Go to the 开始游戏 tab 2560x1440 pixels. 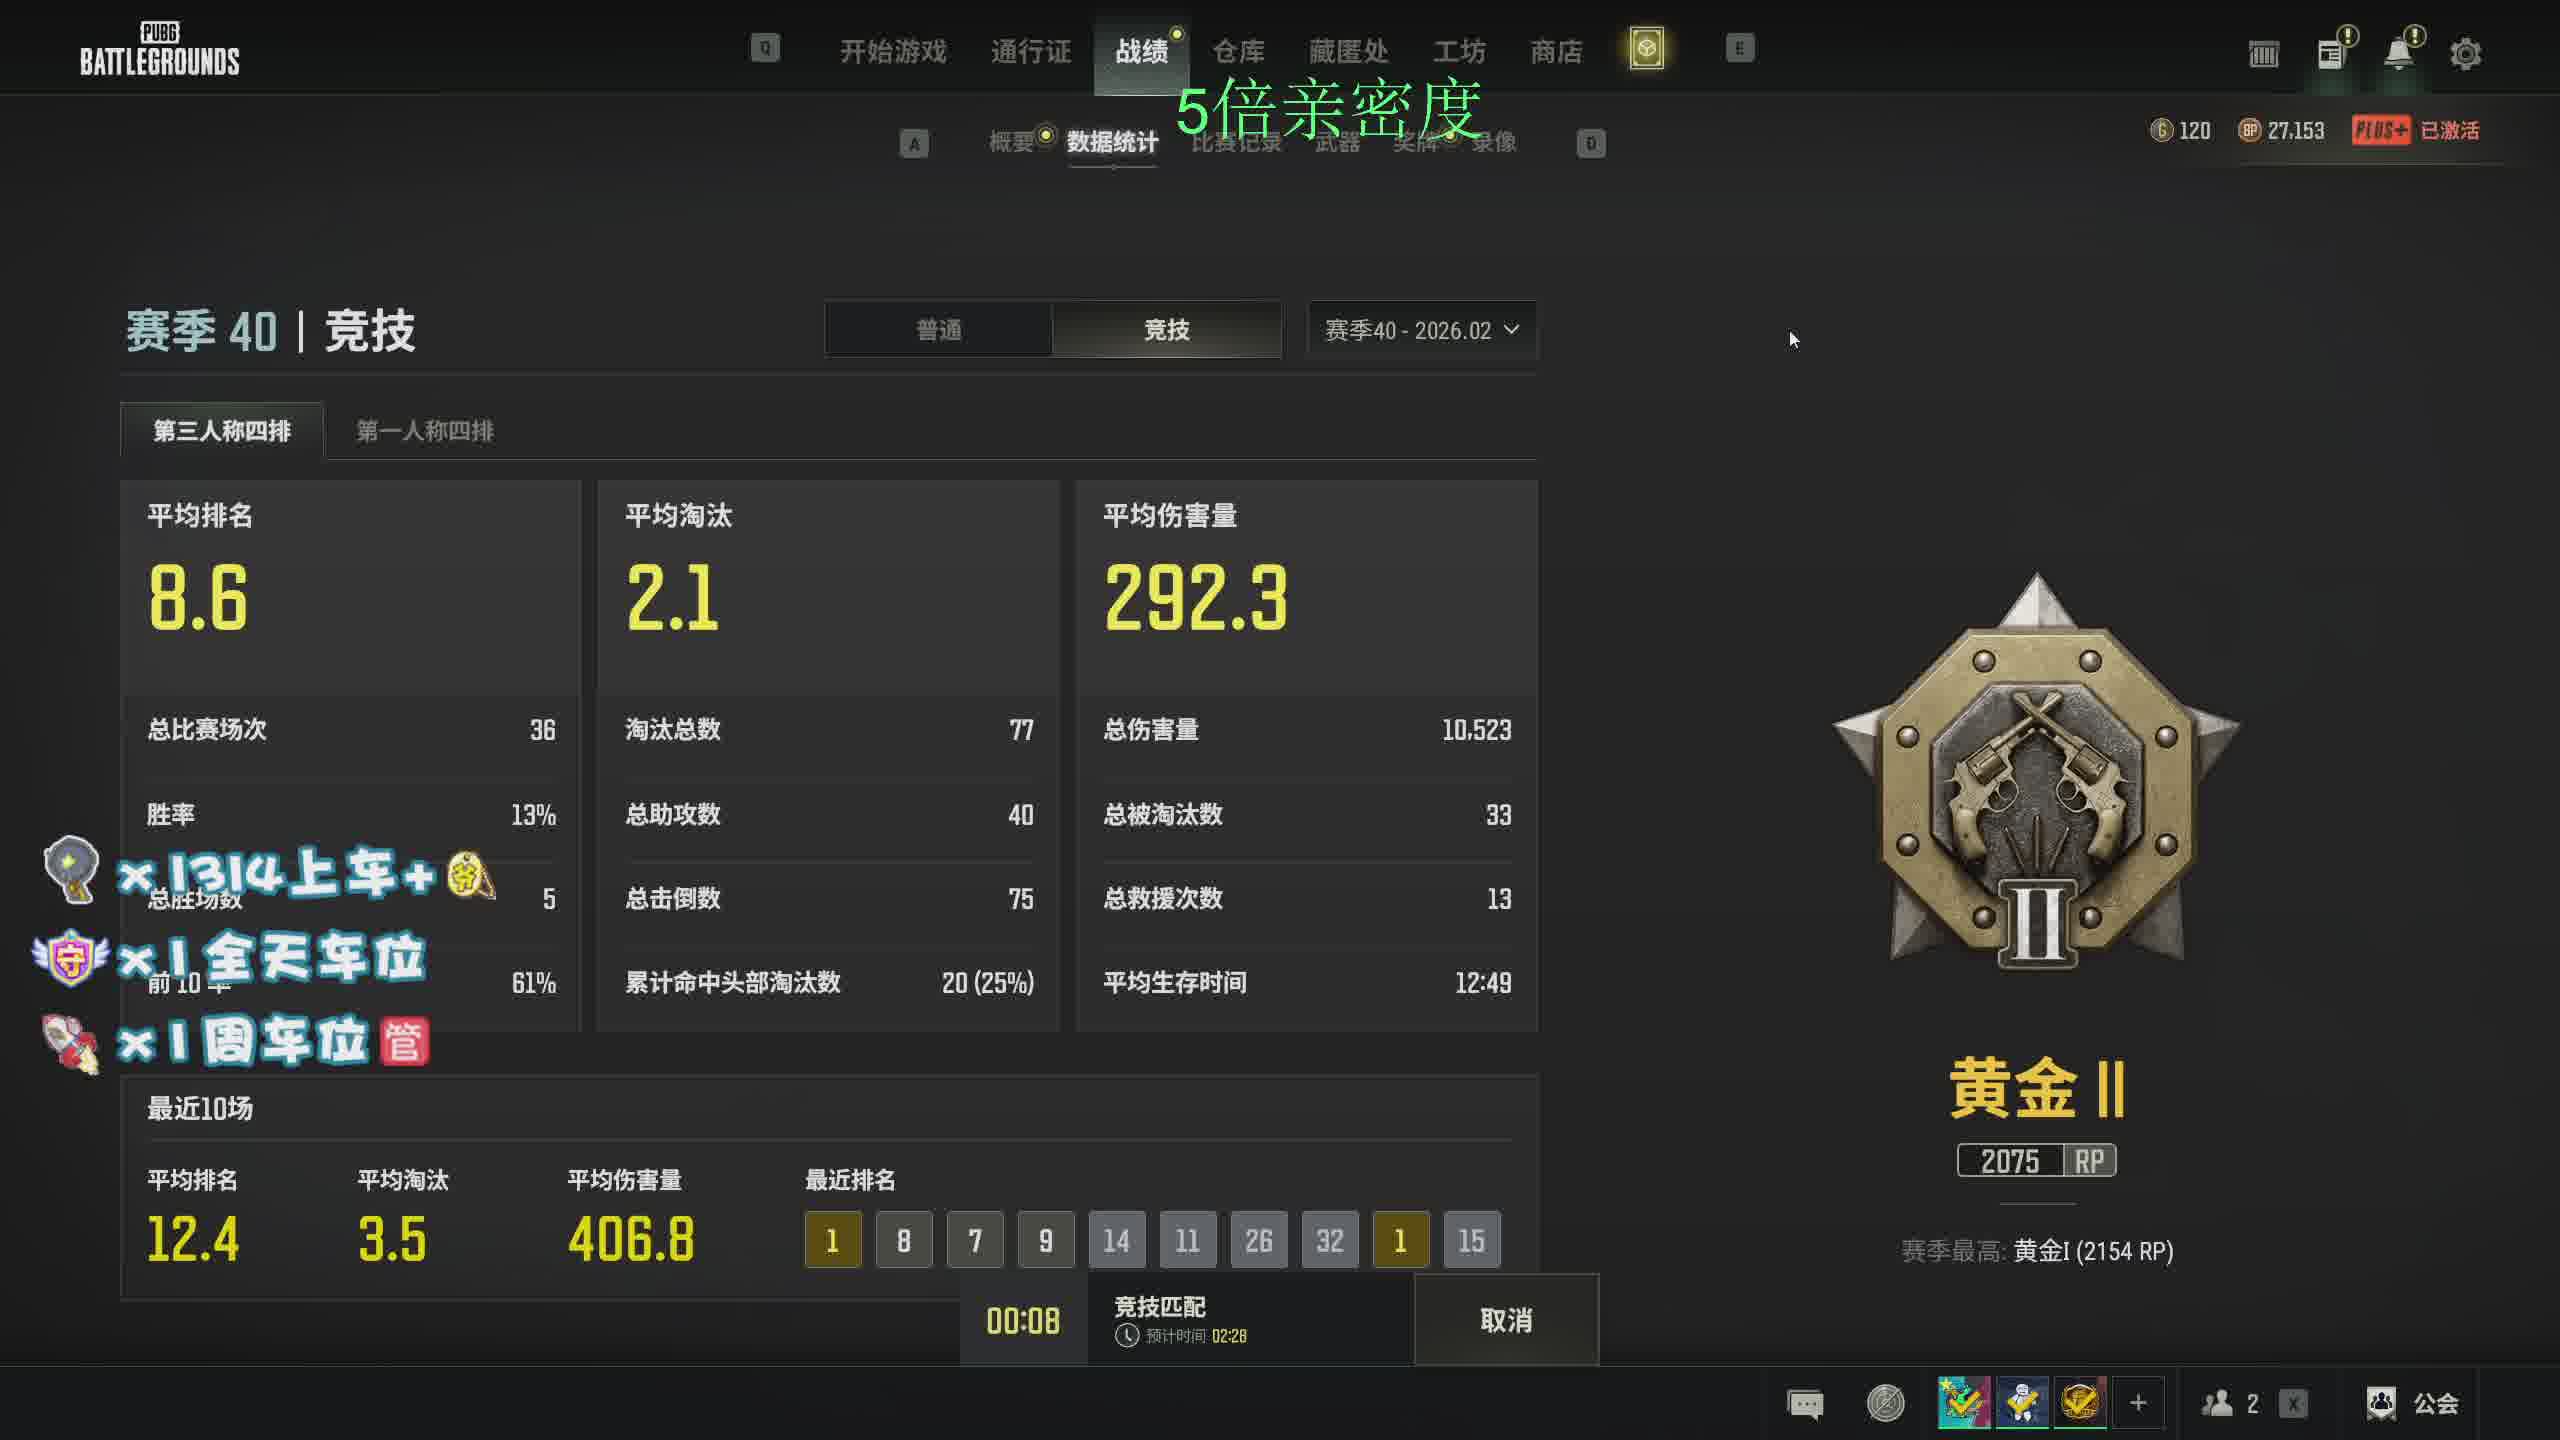tap(893, 51)
